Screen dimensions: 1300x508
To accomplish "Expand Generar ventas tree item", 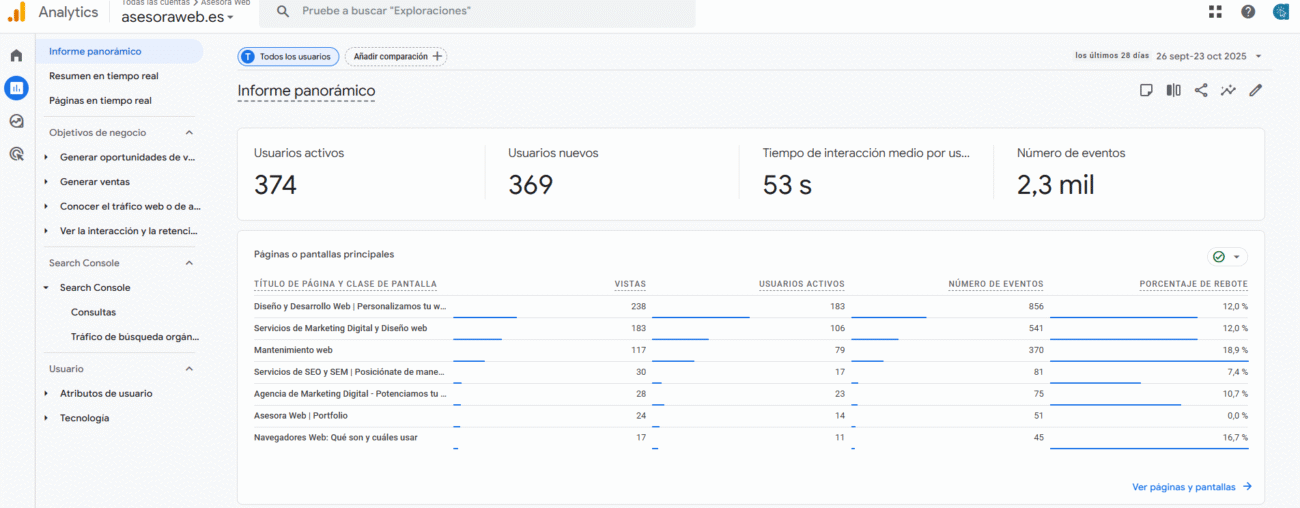I will pyautogui.click(x=46, y=182).
